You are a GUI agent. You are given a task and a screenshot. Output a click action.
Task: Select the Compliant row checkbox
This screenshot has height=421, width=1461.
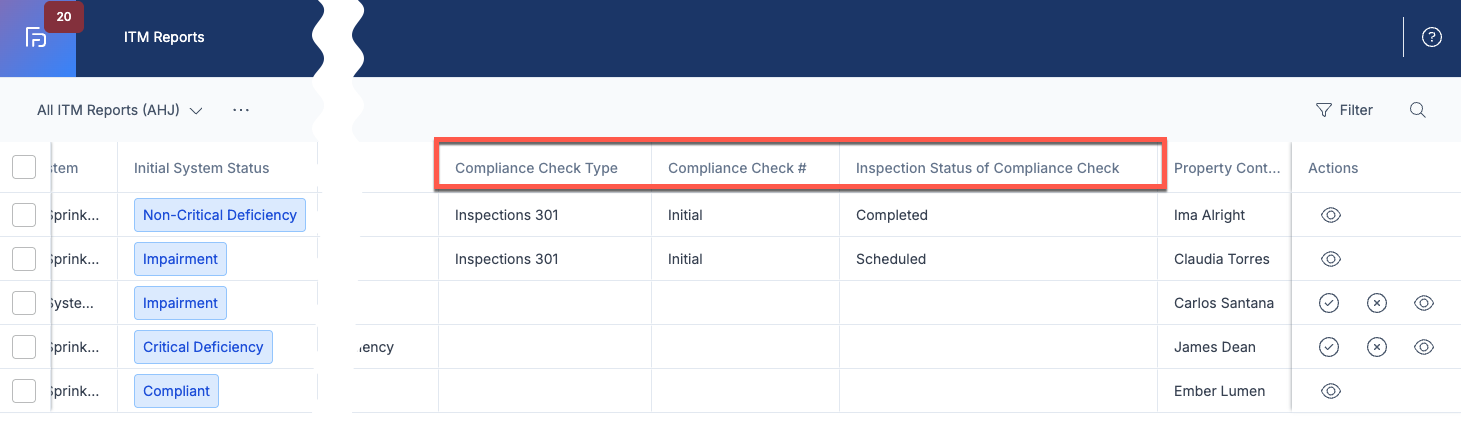pyautogui.click(x=24, y=391)
